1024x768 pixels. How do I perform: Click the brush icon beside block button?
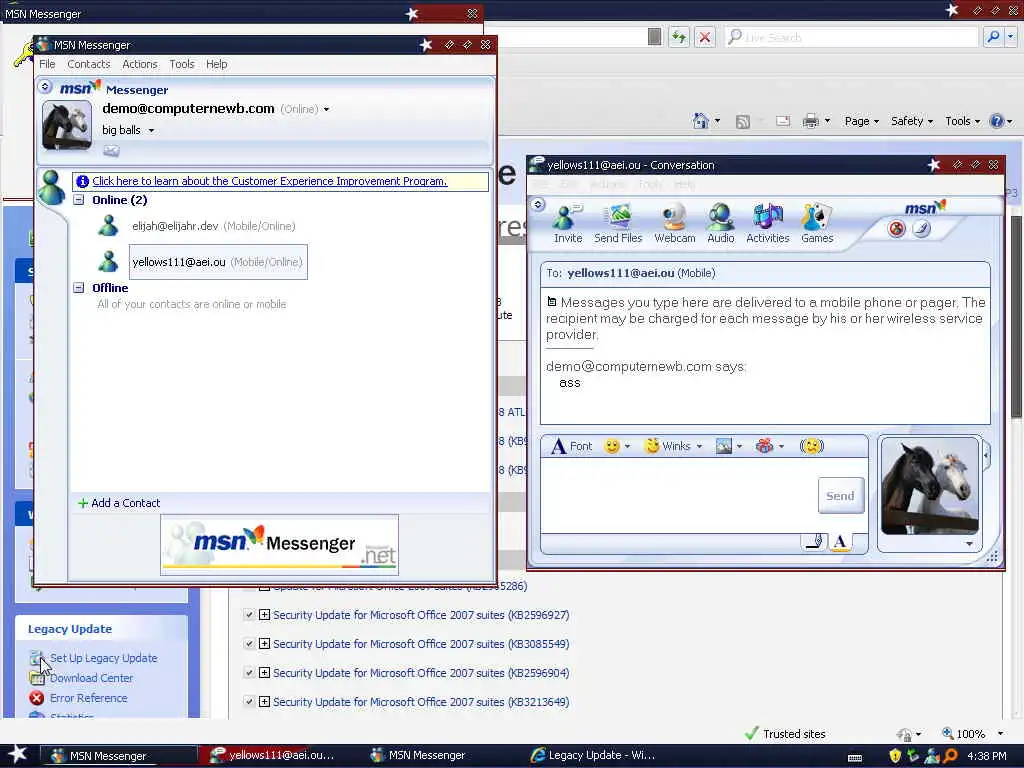(x=921, y=229)
